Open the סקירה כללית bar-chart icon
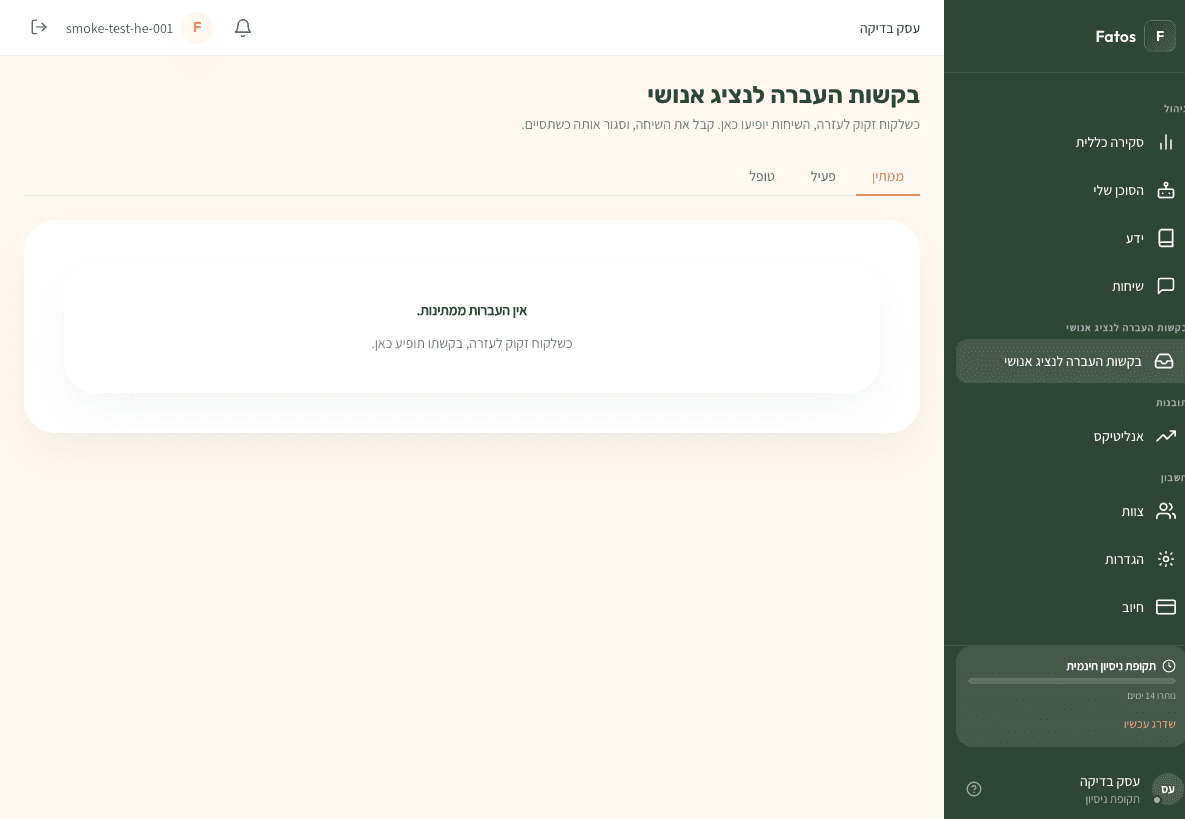Viewport: 1185px width, 819px height. click(1165, 142)
